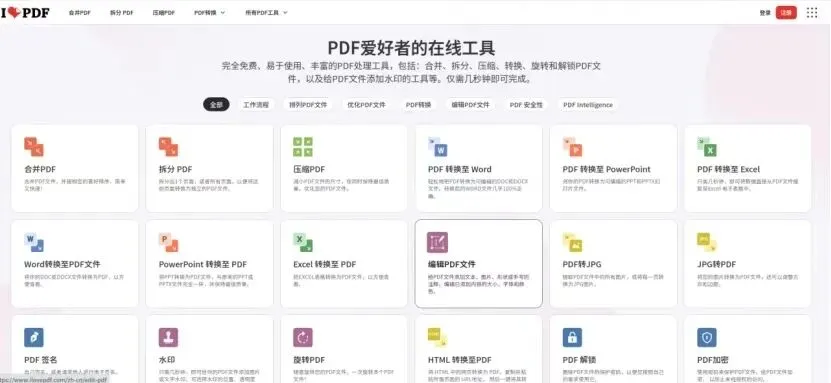Select the 工作流程 filter tab

click(x=256, y=105)
